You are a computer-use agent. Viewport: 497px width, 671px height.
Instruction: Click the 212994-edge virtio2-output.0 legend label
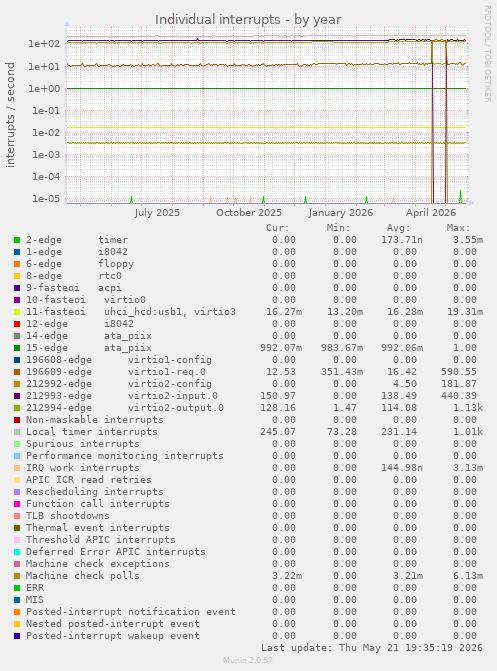coord(125,408)
